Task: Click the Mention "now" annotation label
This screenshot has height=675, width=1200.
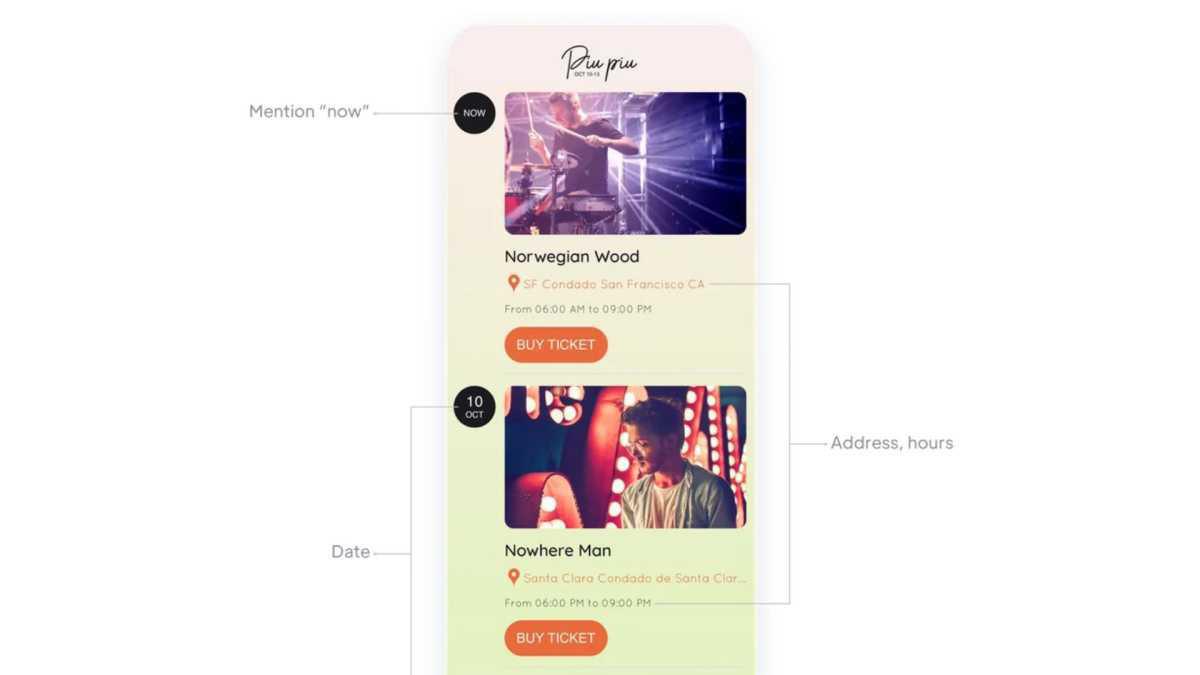Action: point(309,111)
